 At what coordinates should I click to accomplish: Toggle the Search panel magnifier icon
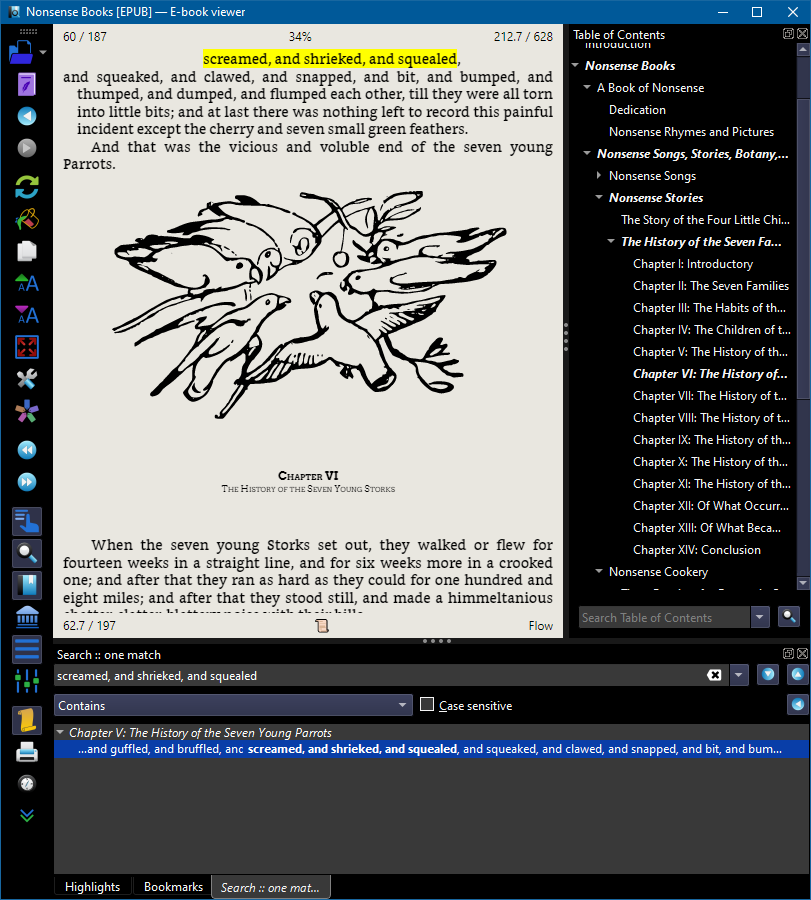pos(26,553)
